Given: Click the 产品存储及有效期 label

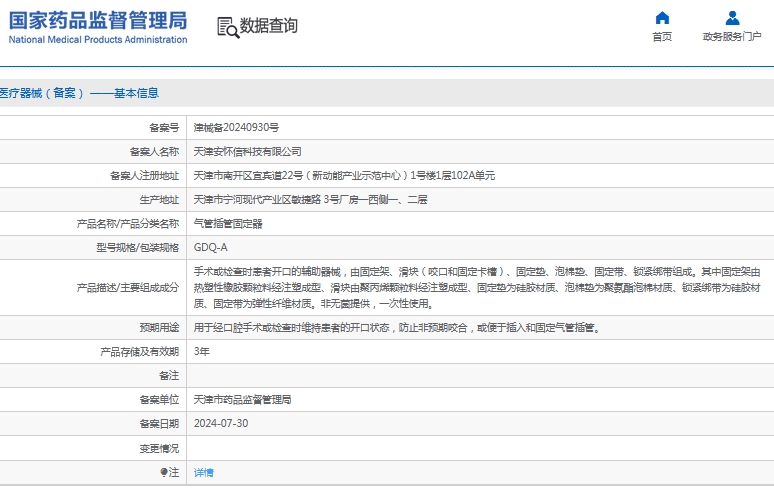Looking at the screenshot, I should coord(139,351).
